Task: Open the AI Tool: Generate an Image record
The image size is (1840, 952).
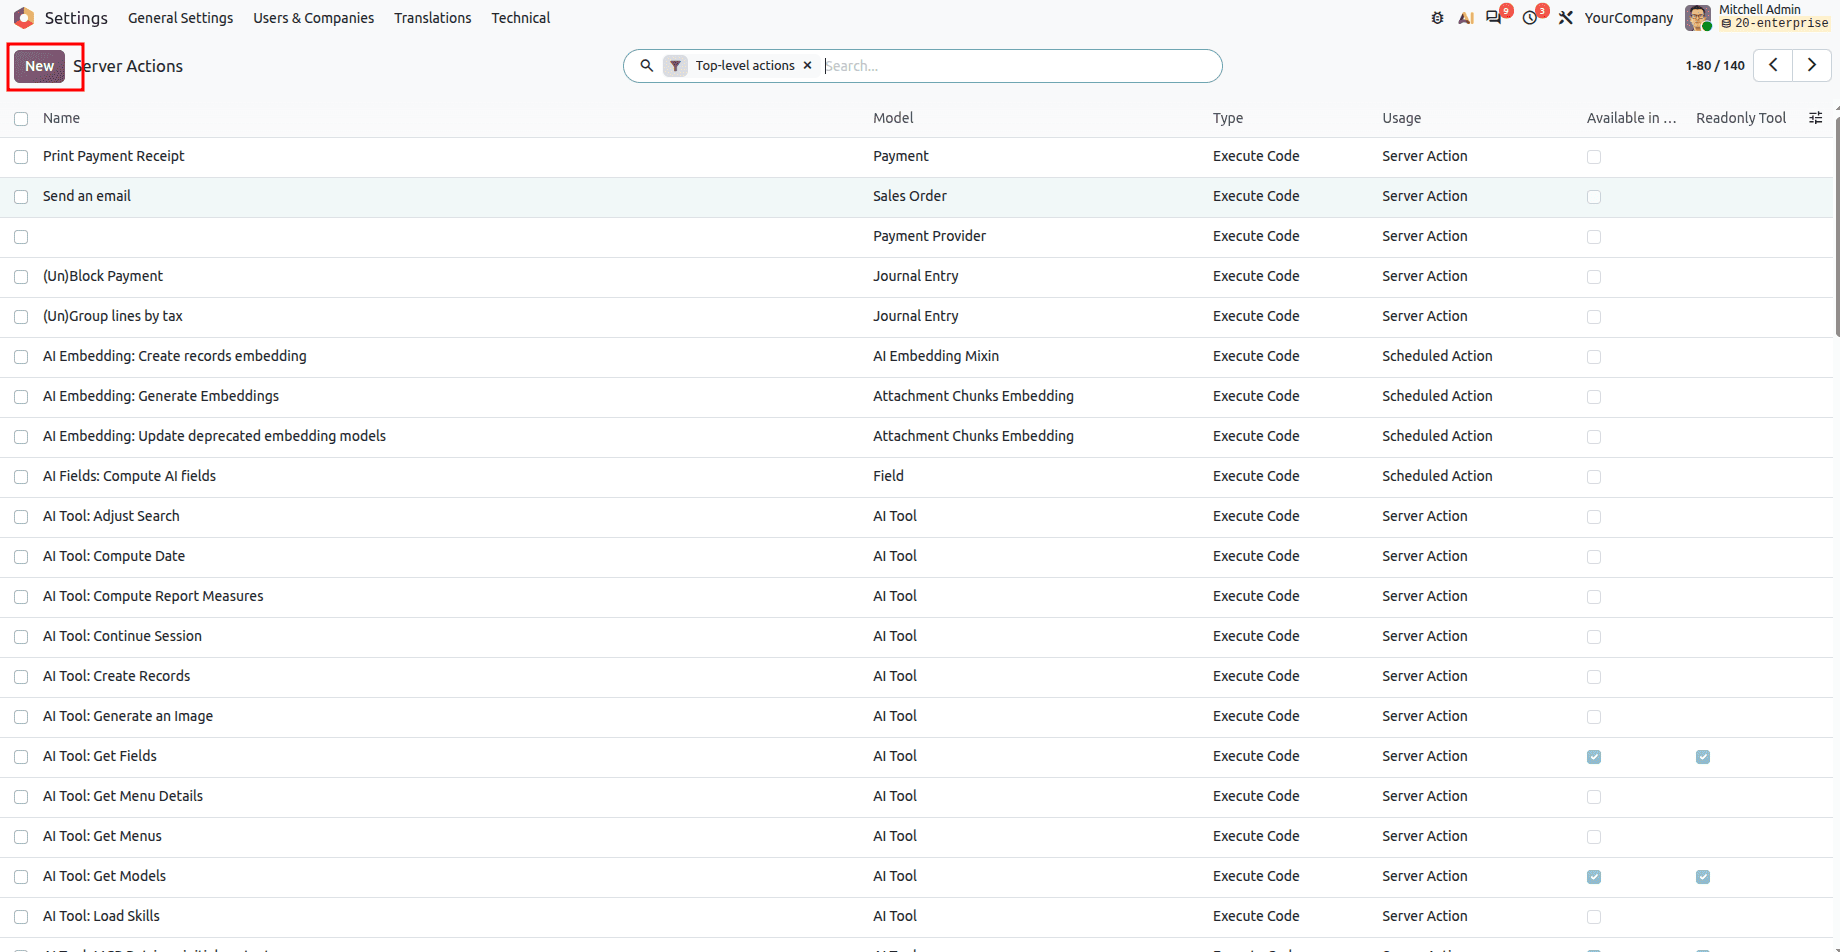Action: (128, 716)
